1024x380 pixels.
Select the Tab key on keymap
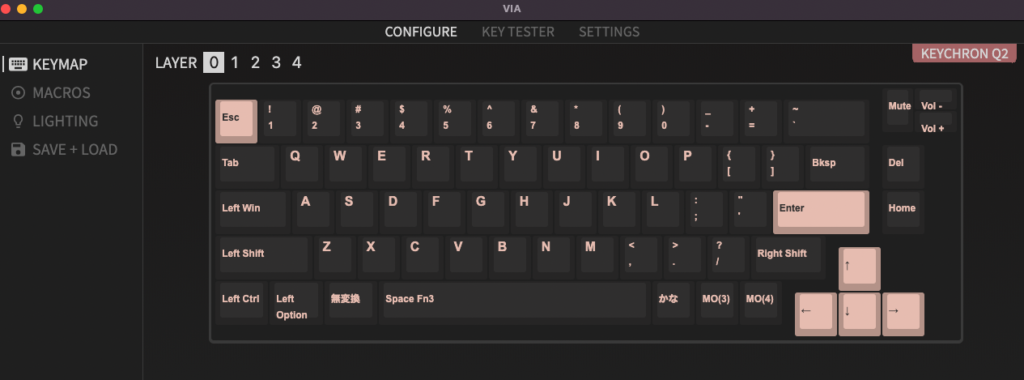pos(248,165)
